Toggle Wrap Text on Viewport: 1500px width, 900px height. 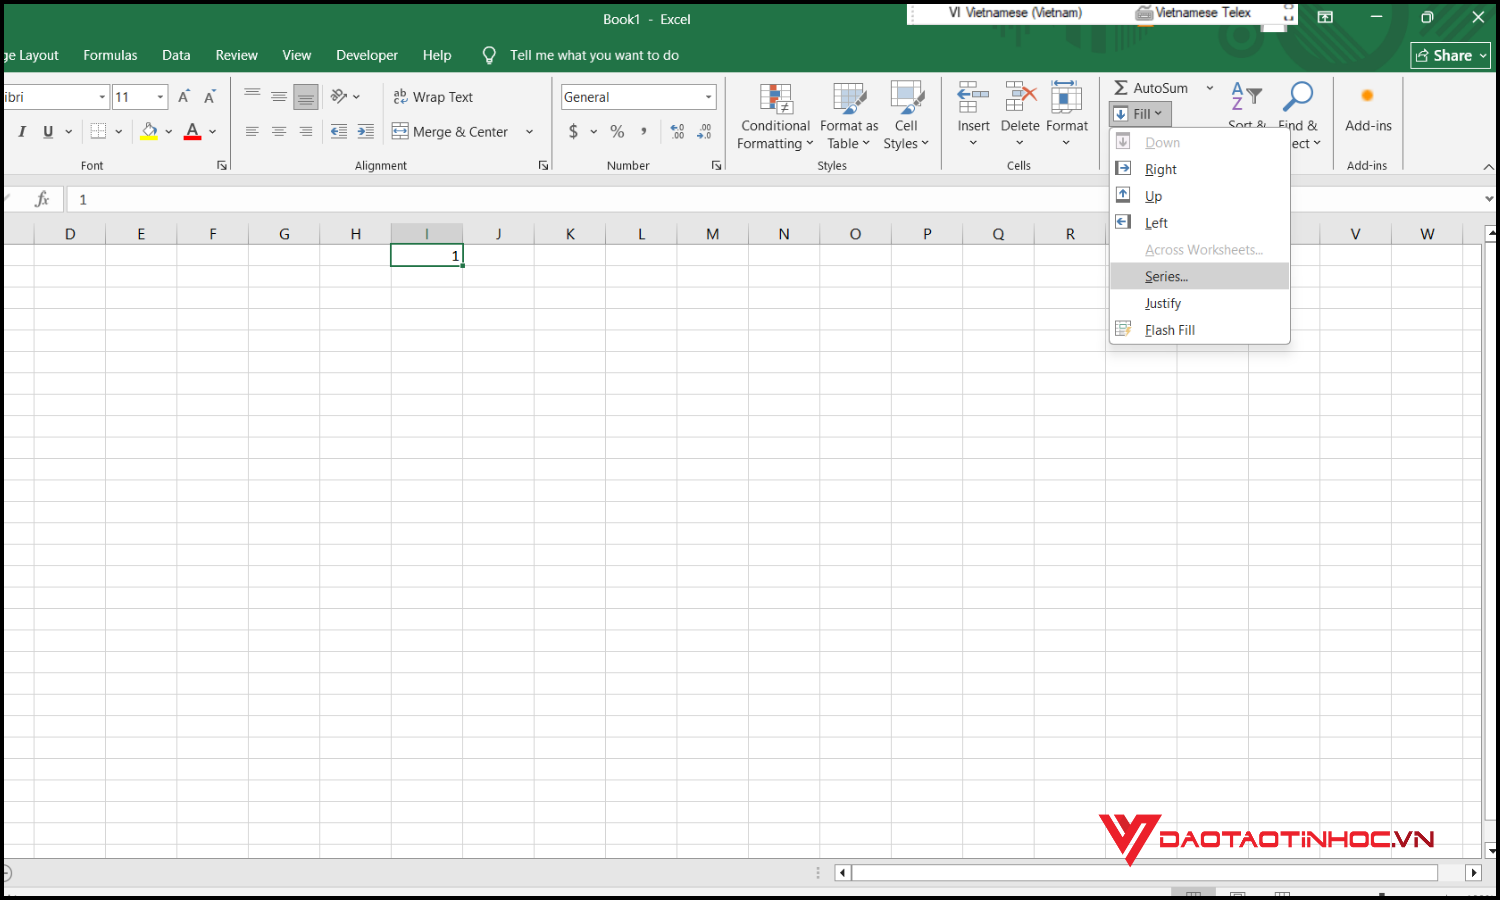(x=433, y=96)
